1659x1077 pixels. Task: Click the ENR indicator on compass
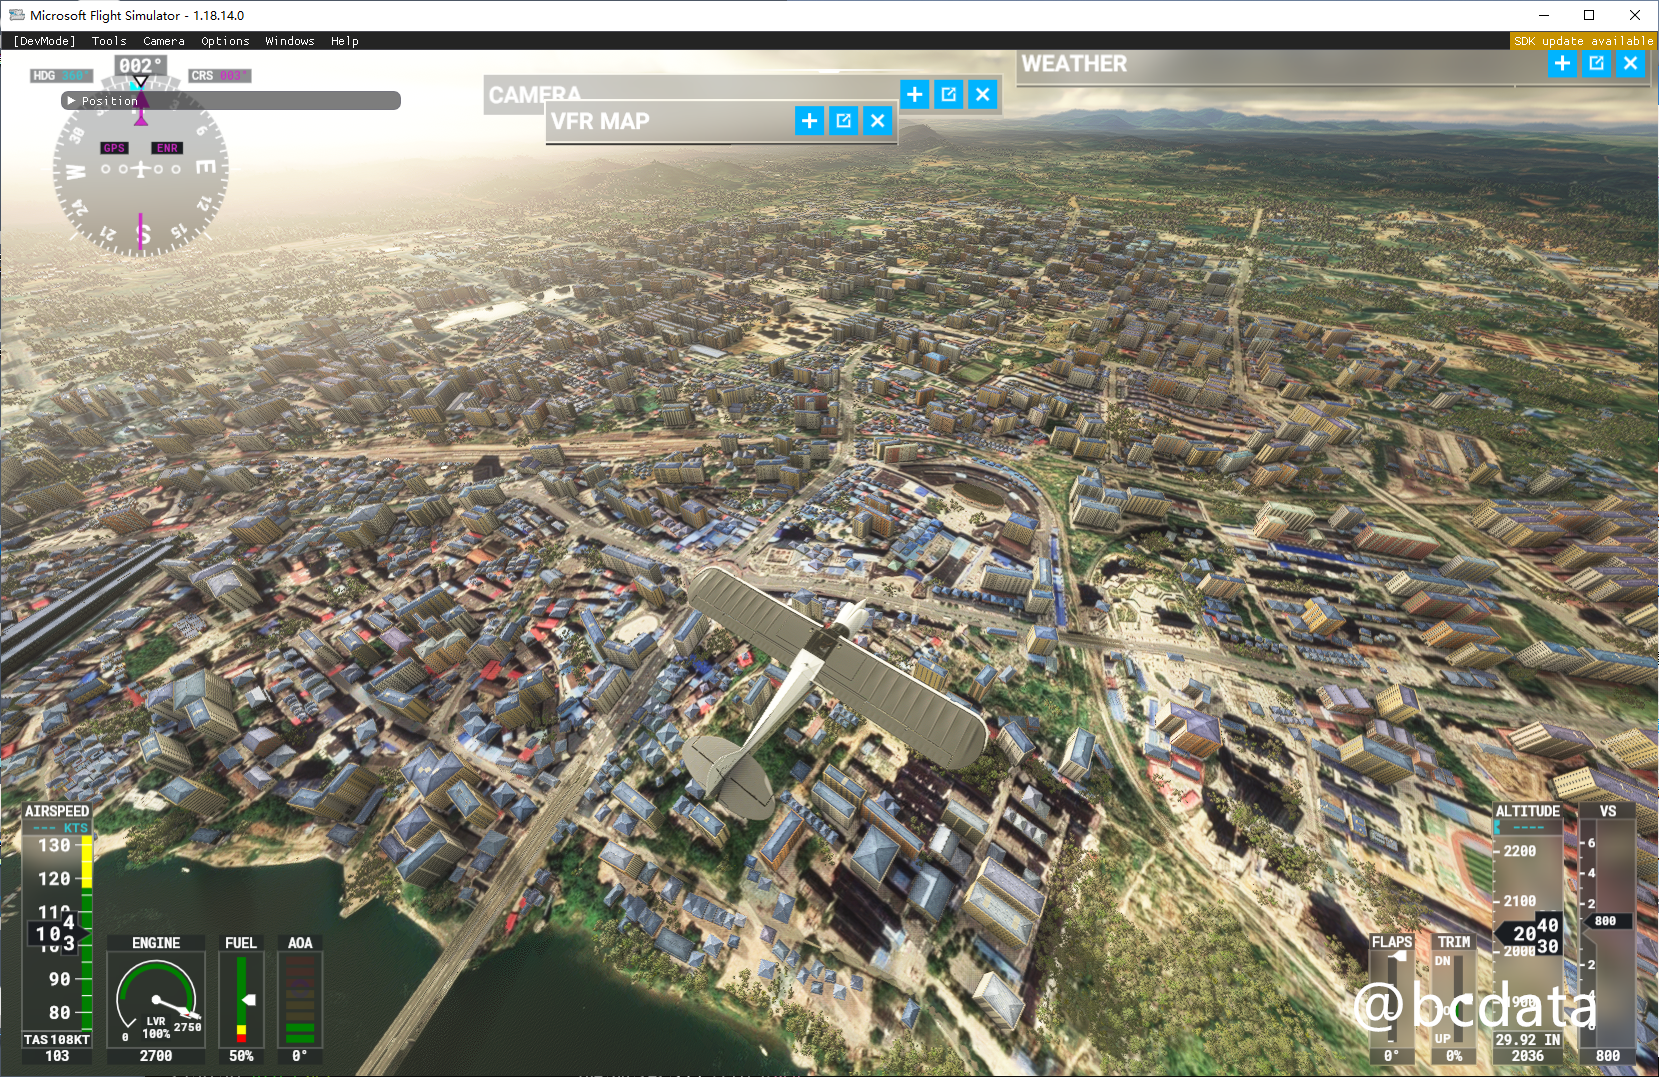coord(167,148)
